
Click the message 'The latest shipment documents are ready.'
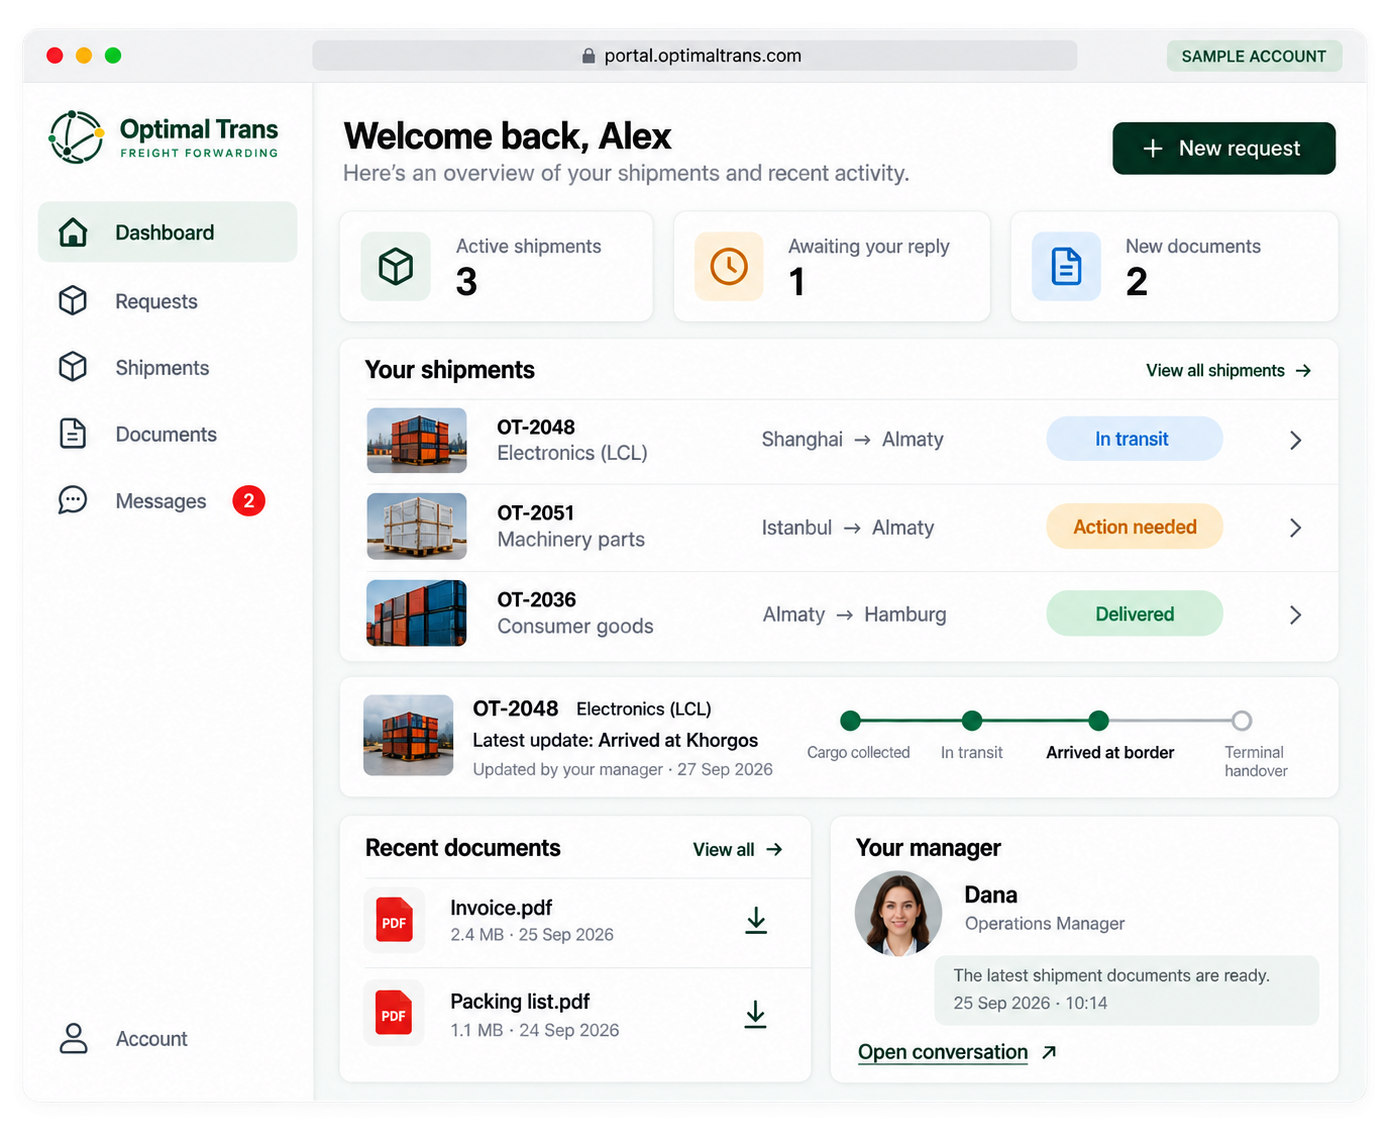(1111, 975)
